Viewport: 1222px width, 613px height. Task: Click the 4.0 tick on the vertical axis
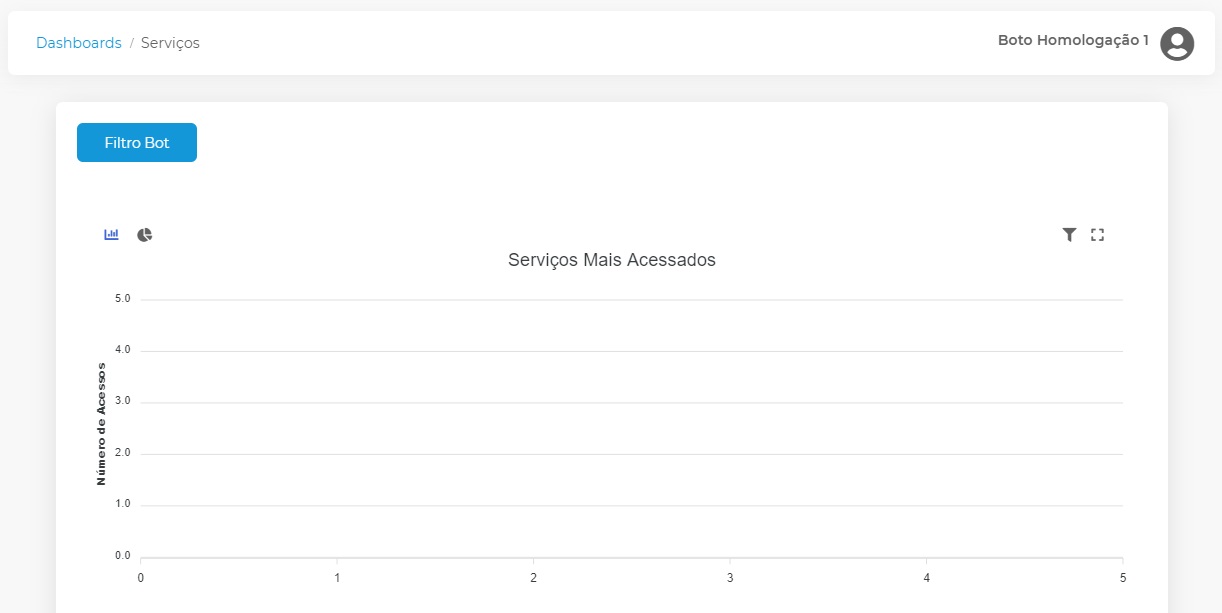(123, 350)
